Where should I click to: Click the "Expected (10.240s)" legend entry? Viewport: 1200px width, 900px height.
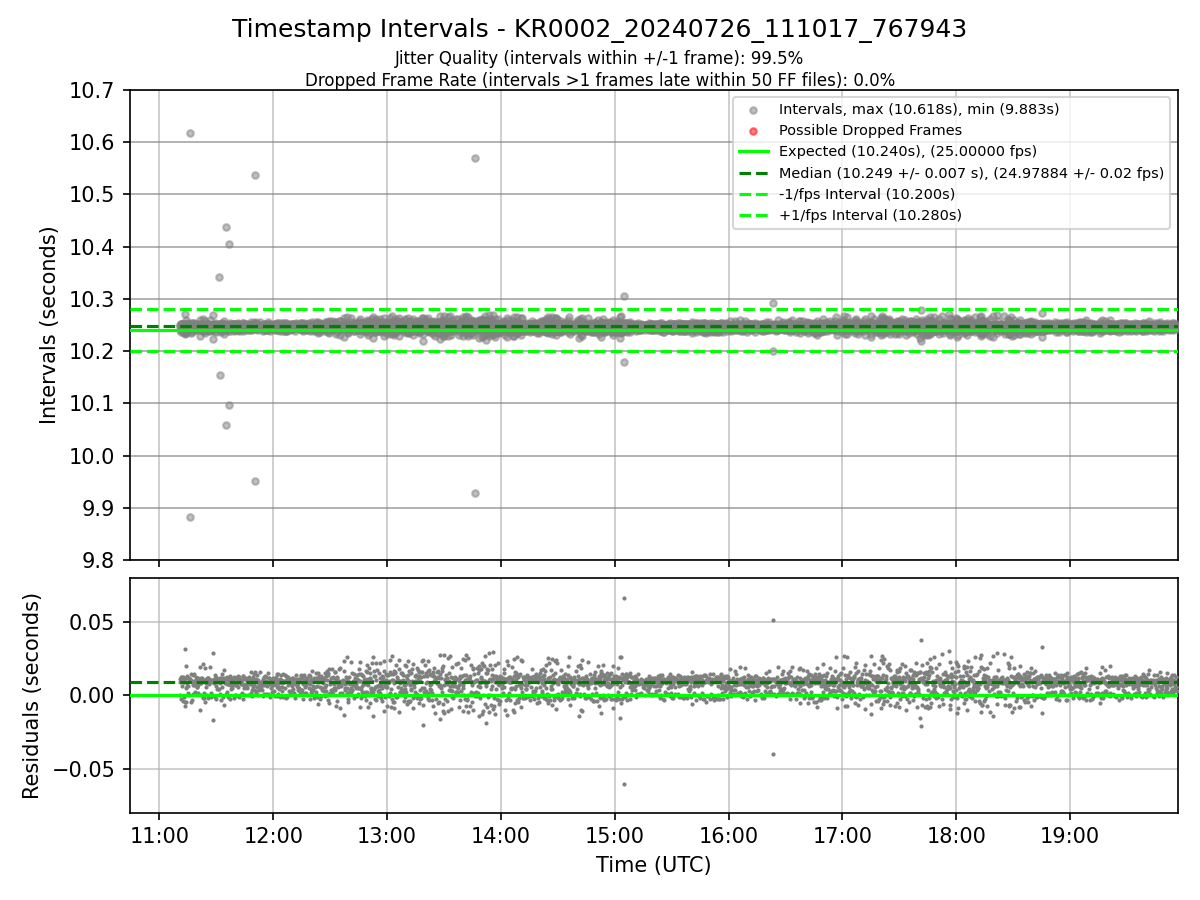pyautogui.click(x=906, y=151)
